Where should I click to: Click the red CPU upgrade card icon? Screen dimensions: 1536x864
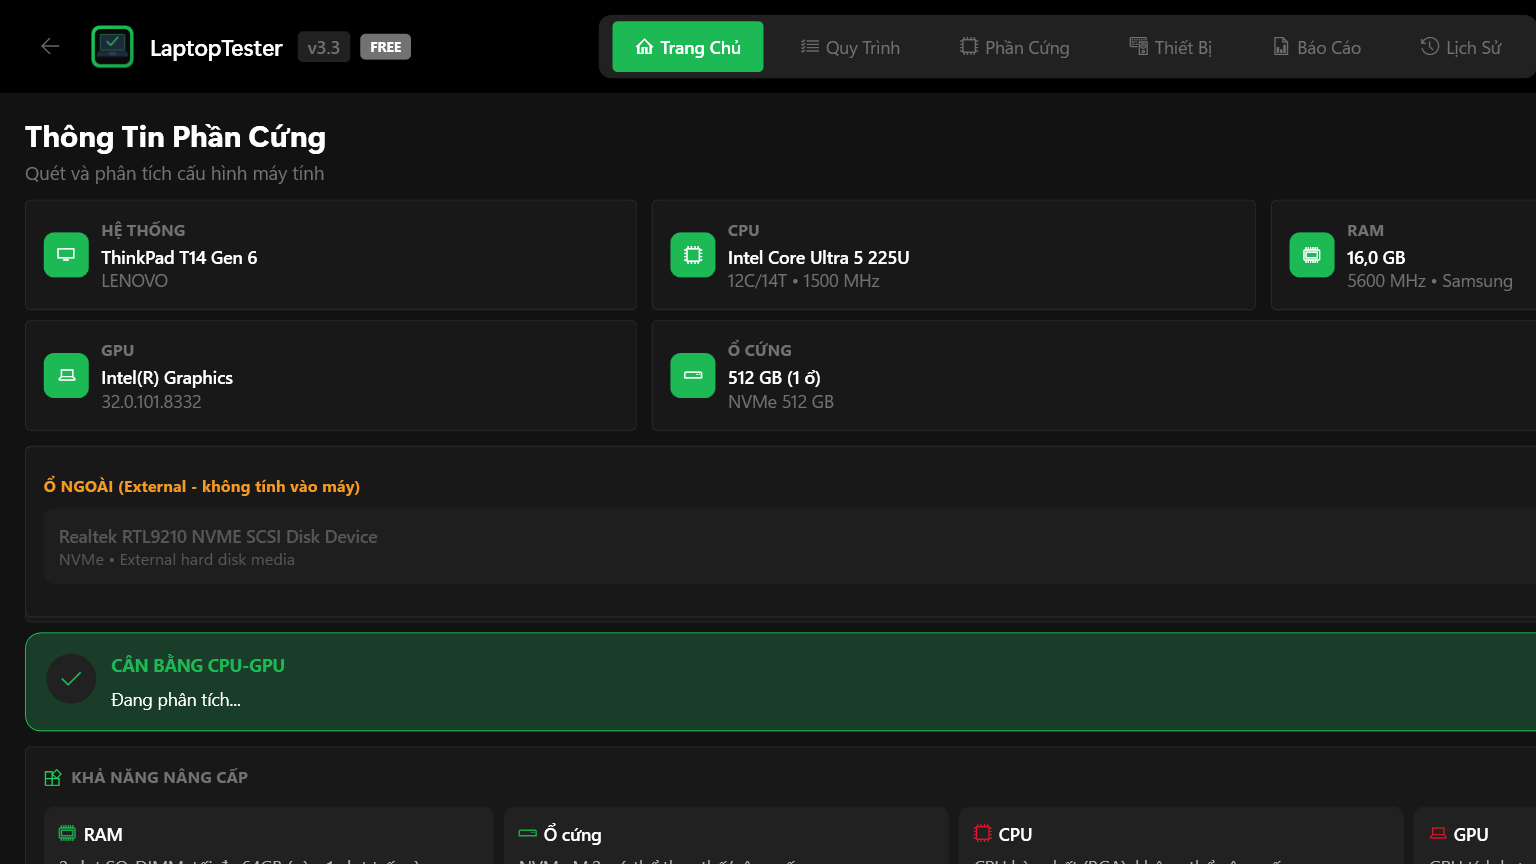tap(983, 833)
